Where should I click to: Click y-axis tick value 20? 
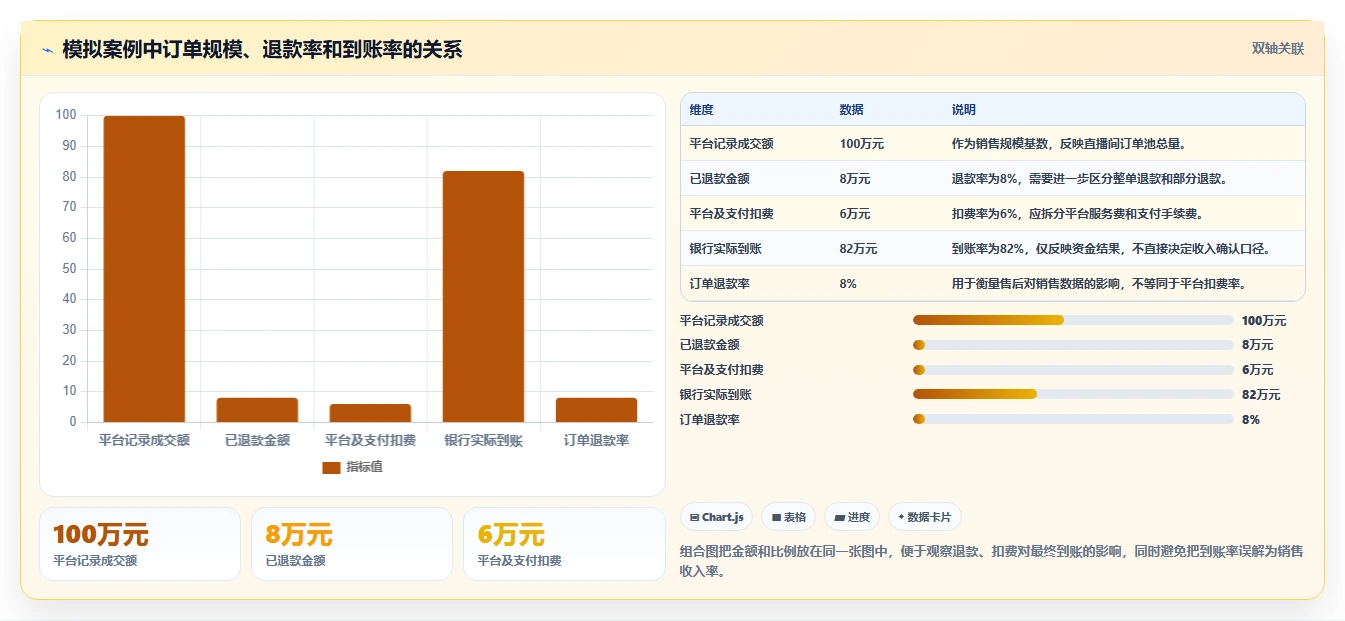69,360
